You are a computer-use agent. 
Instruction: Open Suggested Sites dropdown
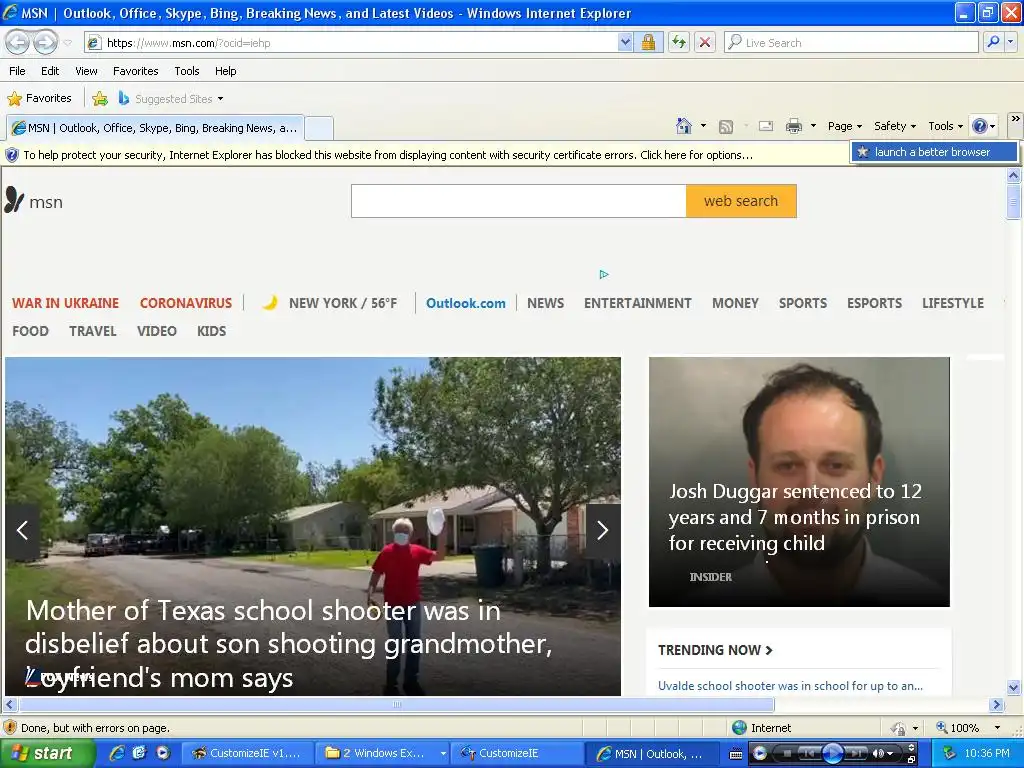tap(171, 99)
